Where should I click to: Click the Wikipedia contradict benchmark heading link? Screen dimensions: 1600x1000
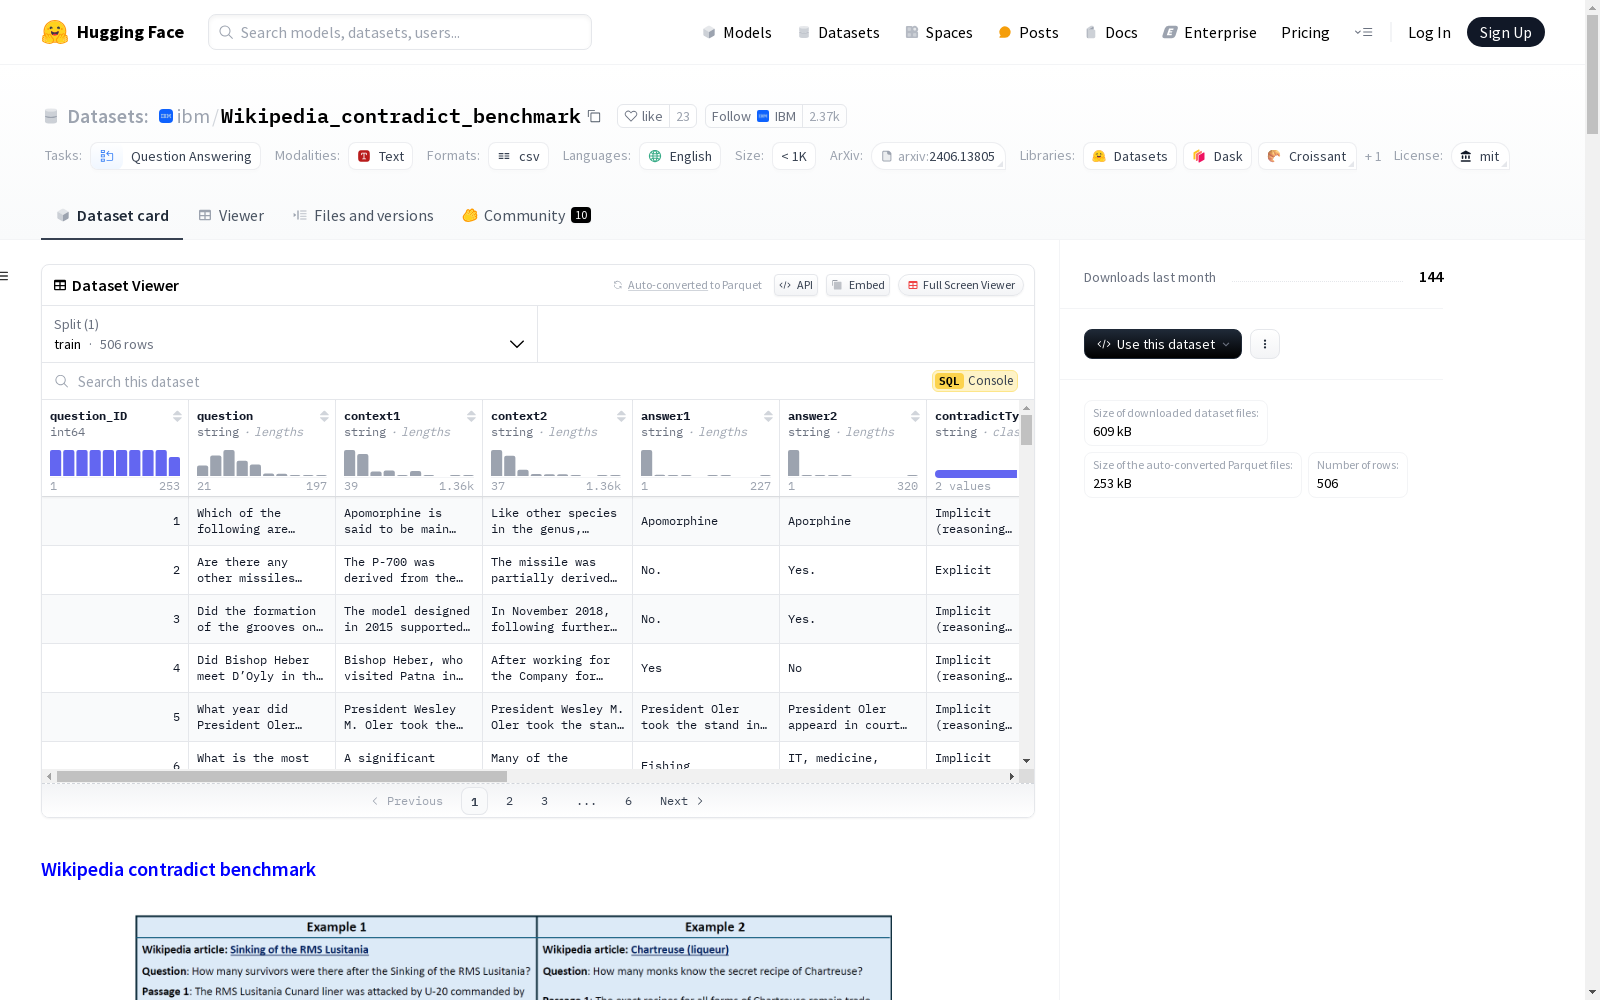[x=178, y=869]
